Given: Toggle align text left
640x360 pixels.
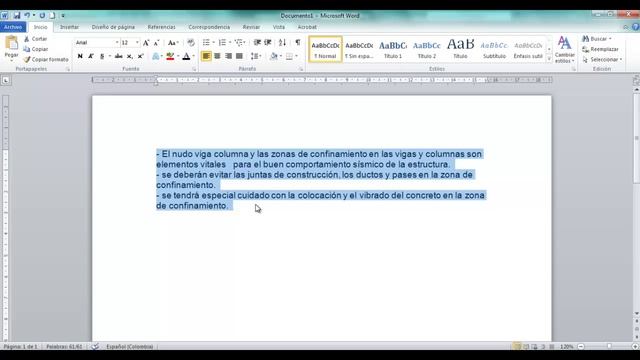Looking at the screenshot, I should [x=206, y=56].
